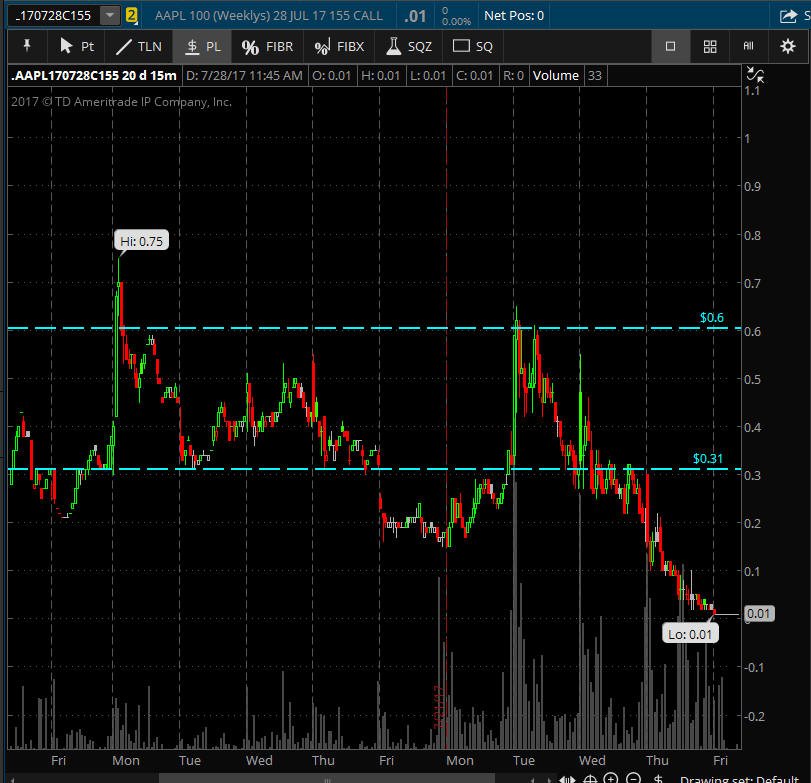Screen dimensions: 811x783
Task: Select the SQ rectangle tool
Action: 473,47
